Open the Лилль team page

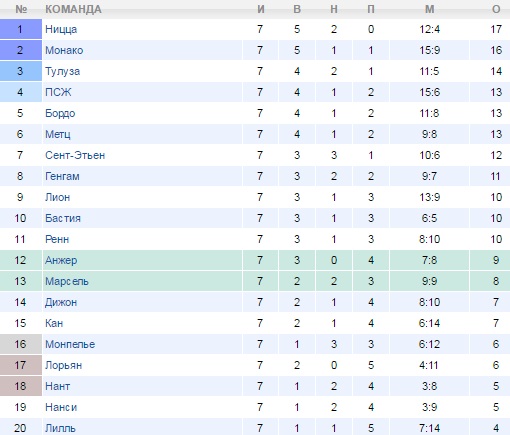coord(60,428)
